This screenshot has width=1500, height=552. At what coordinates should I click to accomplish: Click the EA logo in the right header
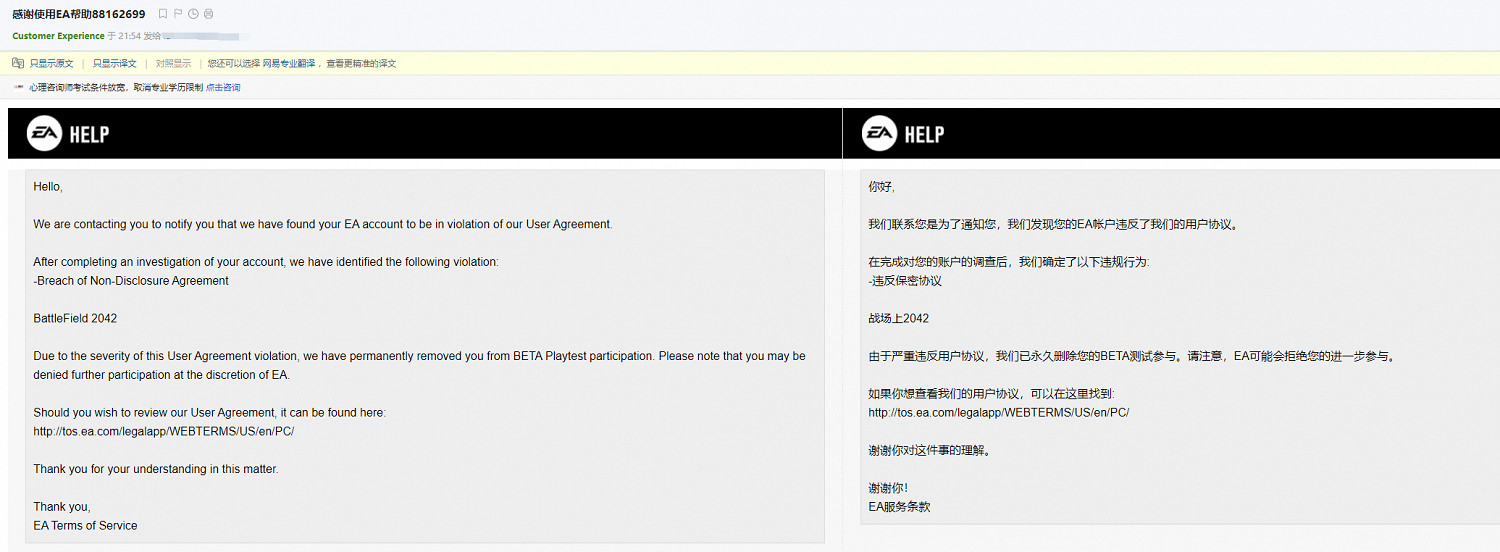880,133
